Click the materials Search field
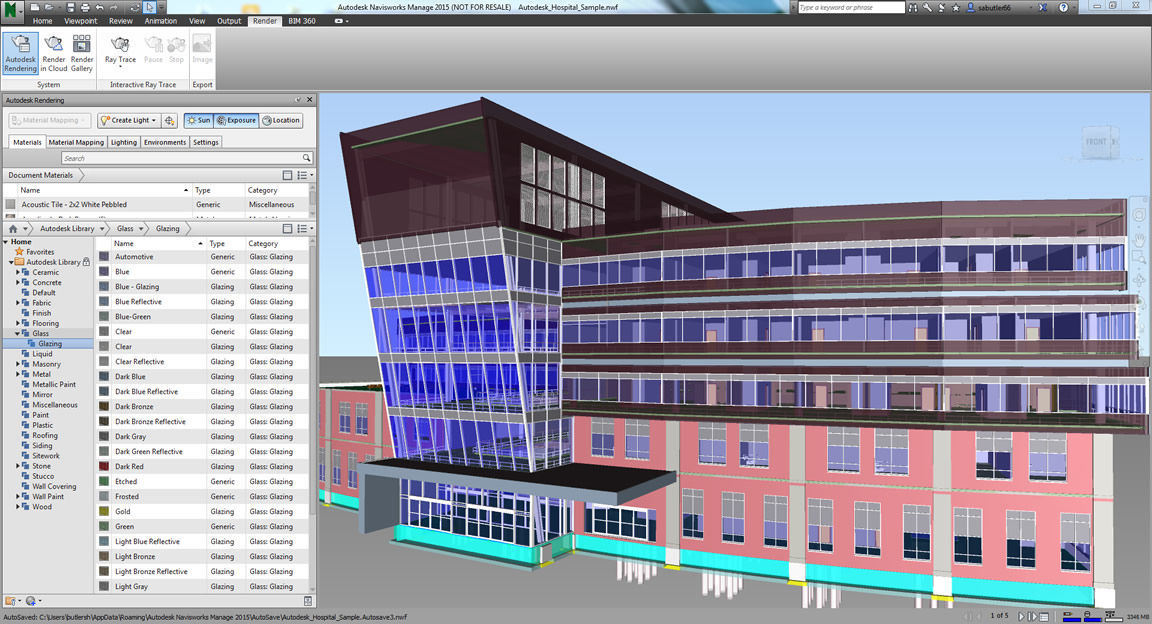The width and height of the screenshot is (1152, 624). 185,158
